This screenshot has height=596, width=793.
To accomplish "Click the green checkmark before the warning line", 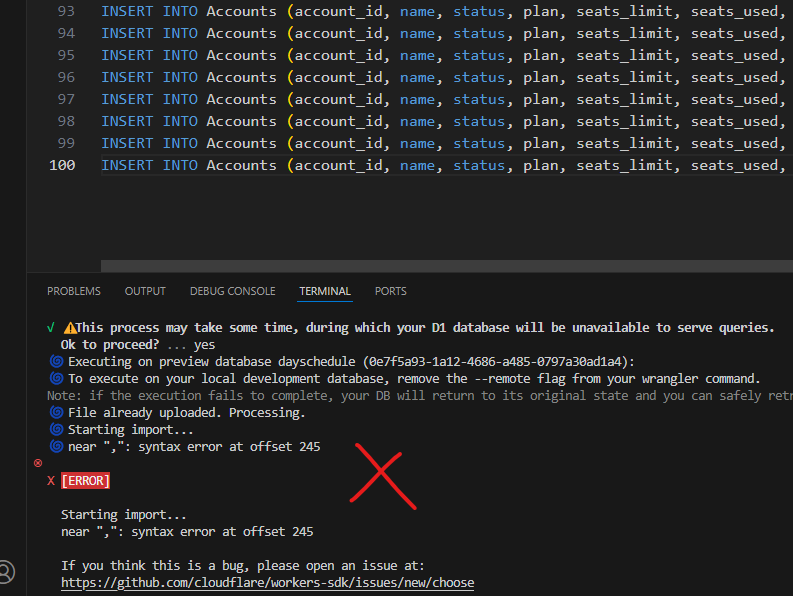I will pos(51,328).
